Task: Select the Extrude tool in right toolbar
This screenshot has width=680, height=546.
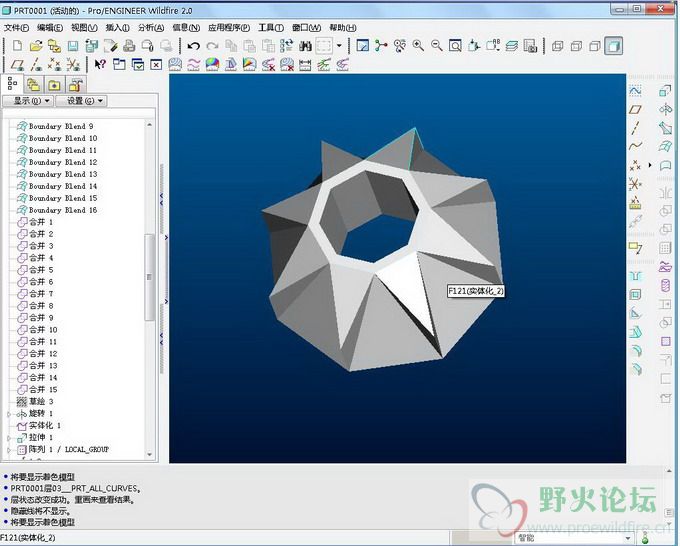Action: (665, 91)
